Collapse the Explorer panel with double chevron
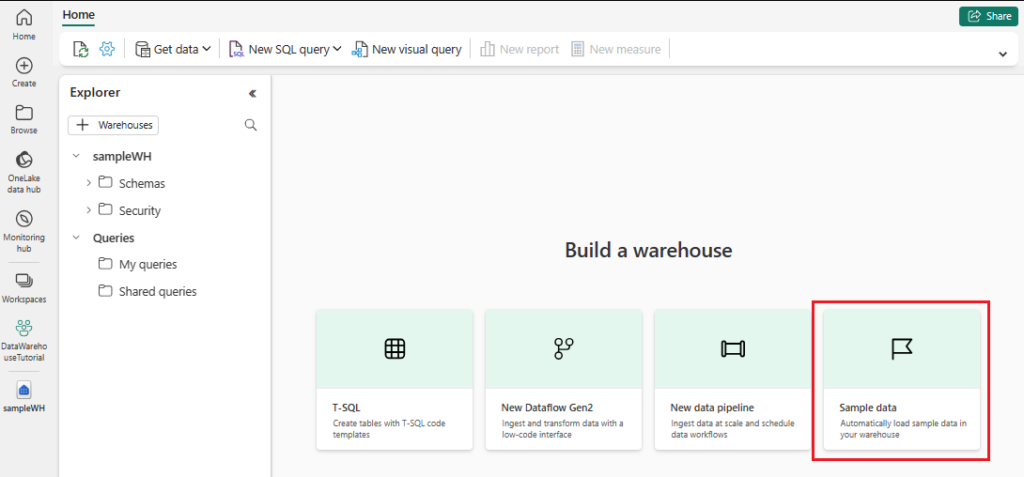The image size is (1024, 477). click(252, 93)
